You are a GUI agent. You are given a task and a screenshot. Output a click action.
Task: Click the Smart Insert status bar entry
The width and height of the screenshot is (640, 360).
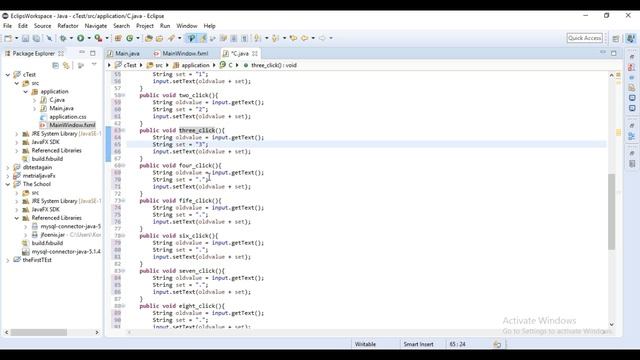click(x=418, y=344)
